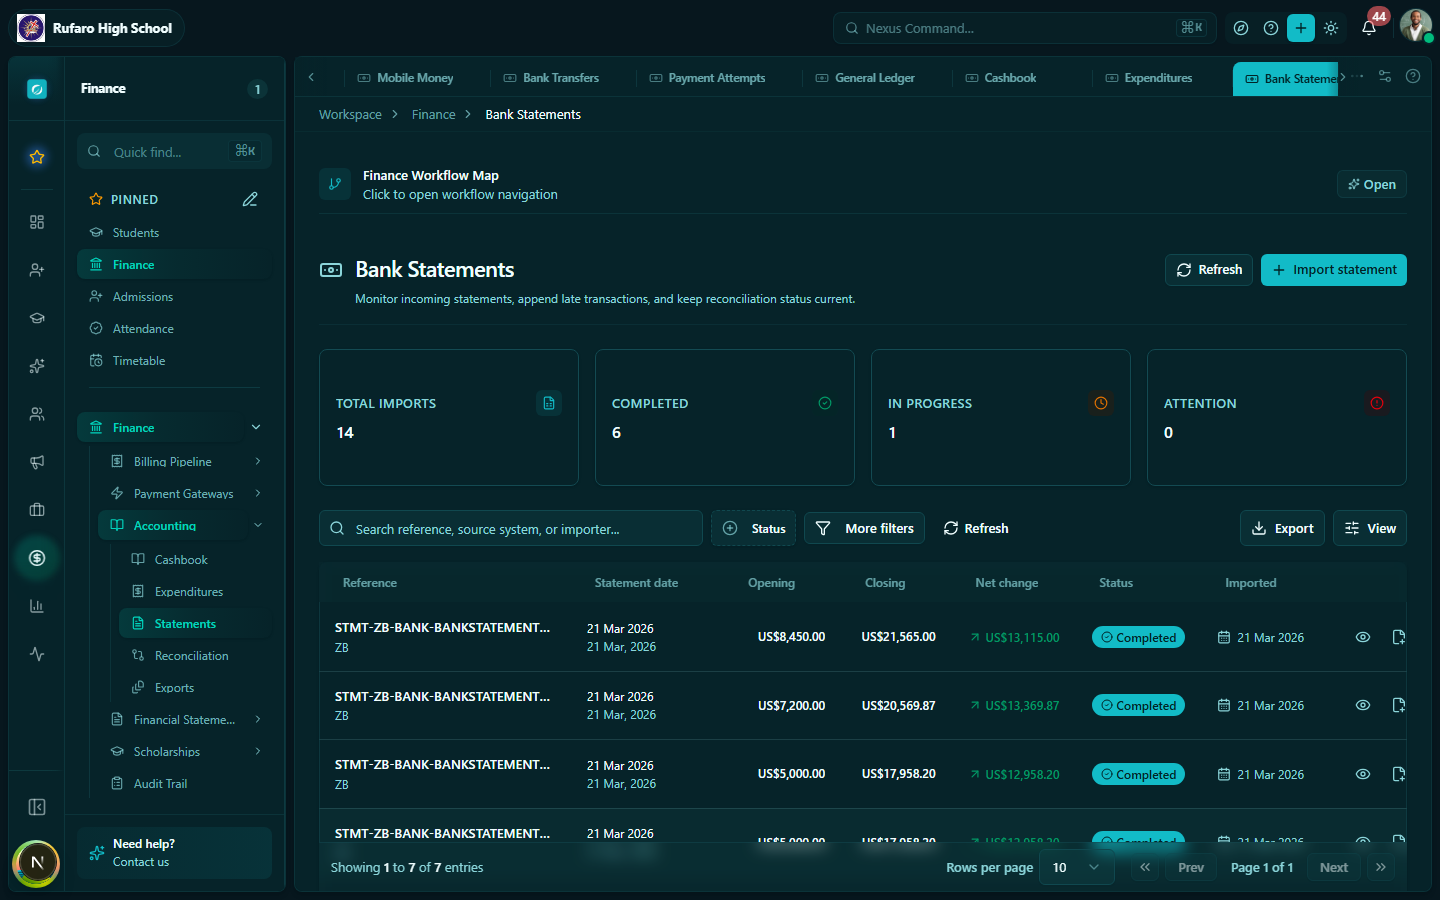Switch to the Mobile Money tab

click(405, 77)
